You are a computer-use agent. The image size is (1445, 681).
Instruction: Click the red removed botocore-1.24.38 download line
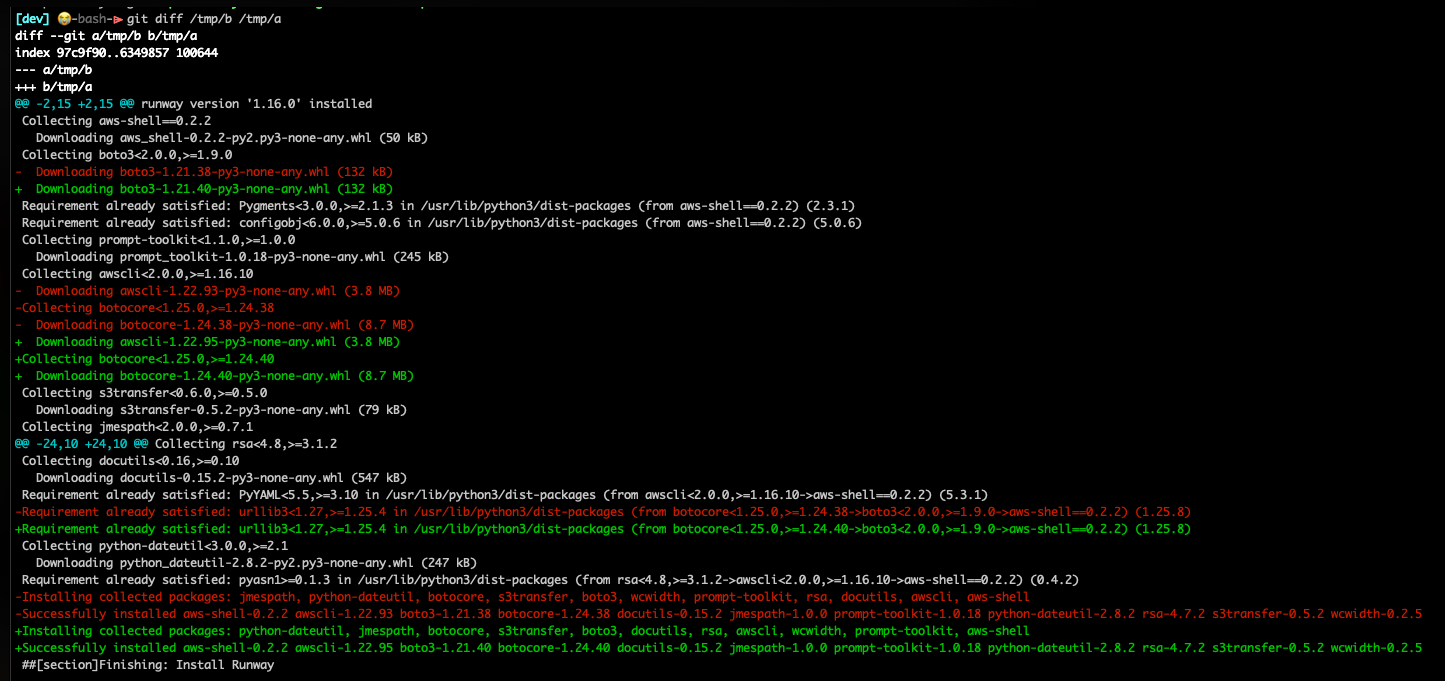pos(215,325)
